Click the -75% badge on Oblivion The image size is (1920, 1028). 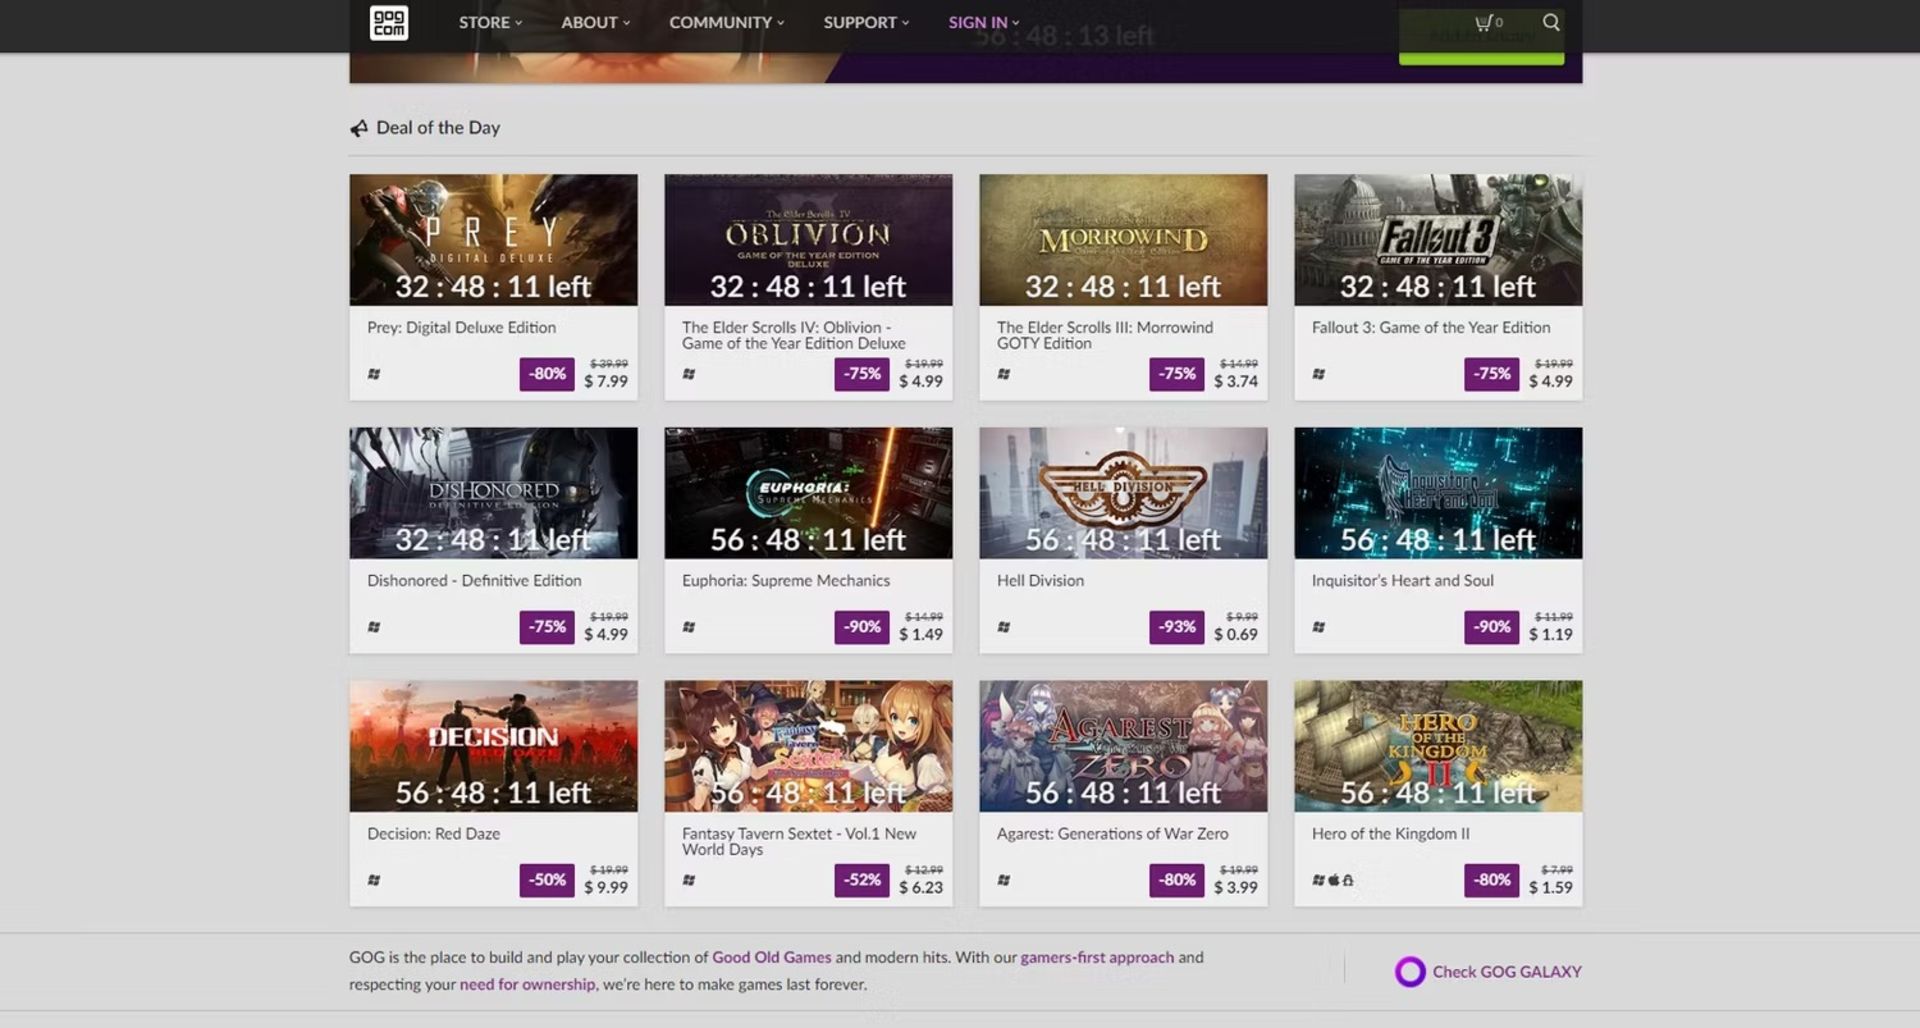coord(862,374)
